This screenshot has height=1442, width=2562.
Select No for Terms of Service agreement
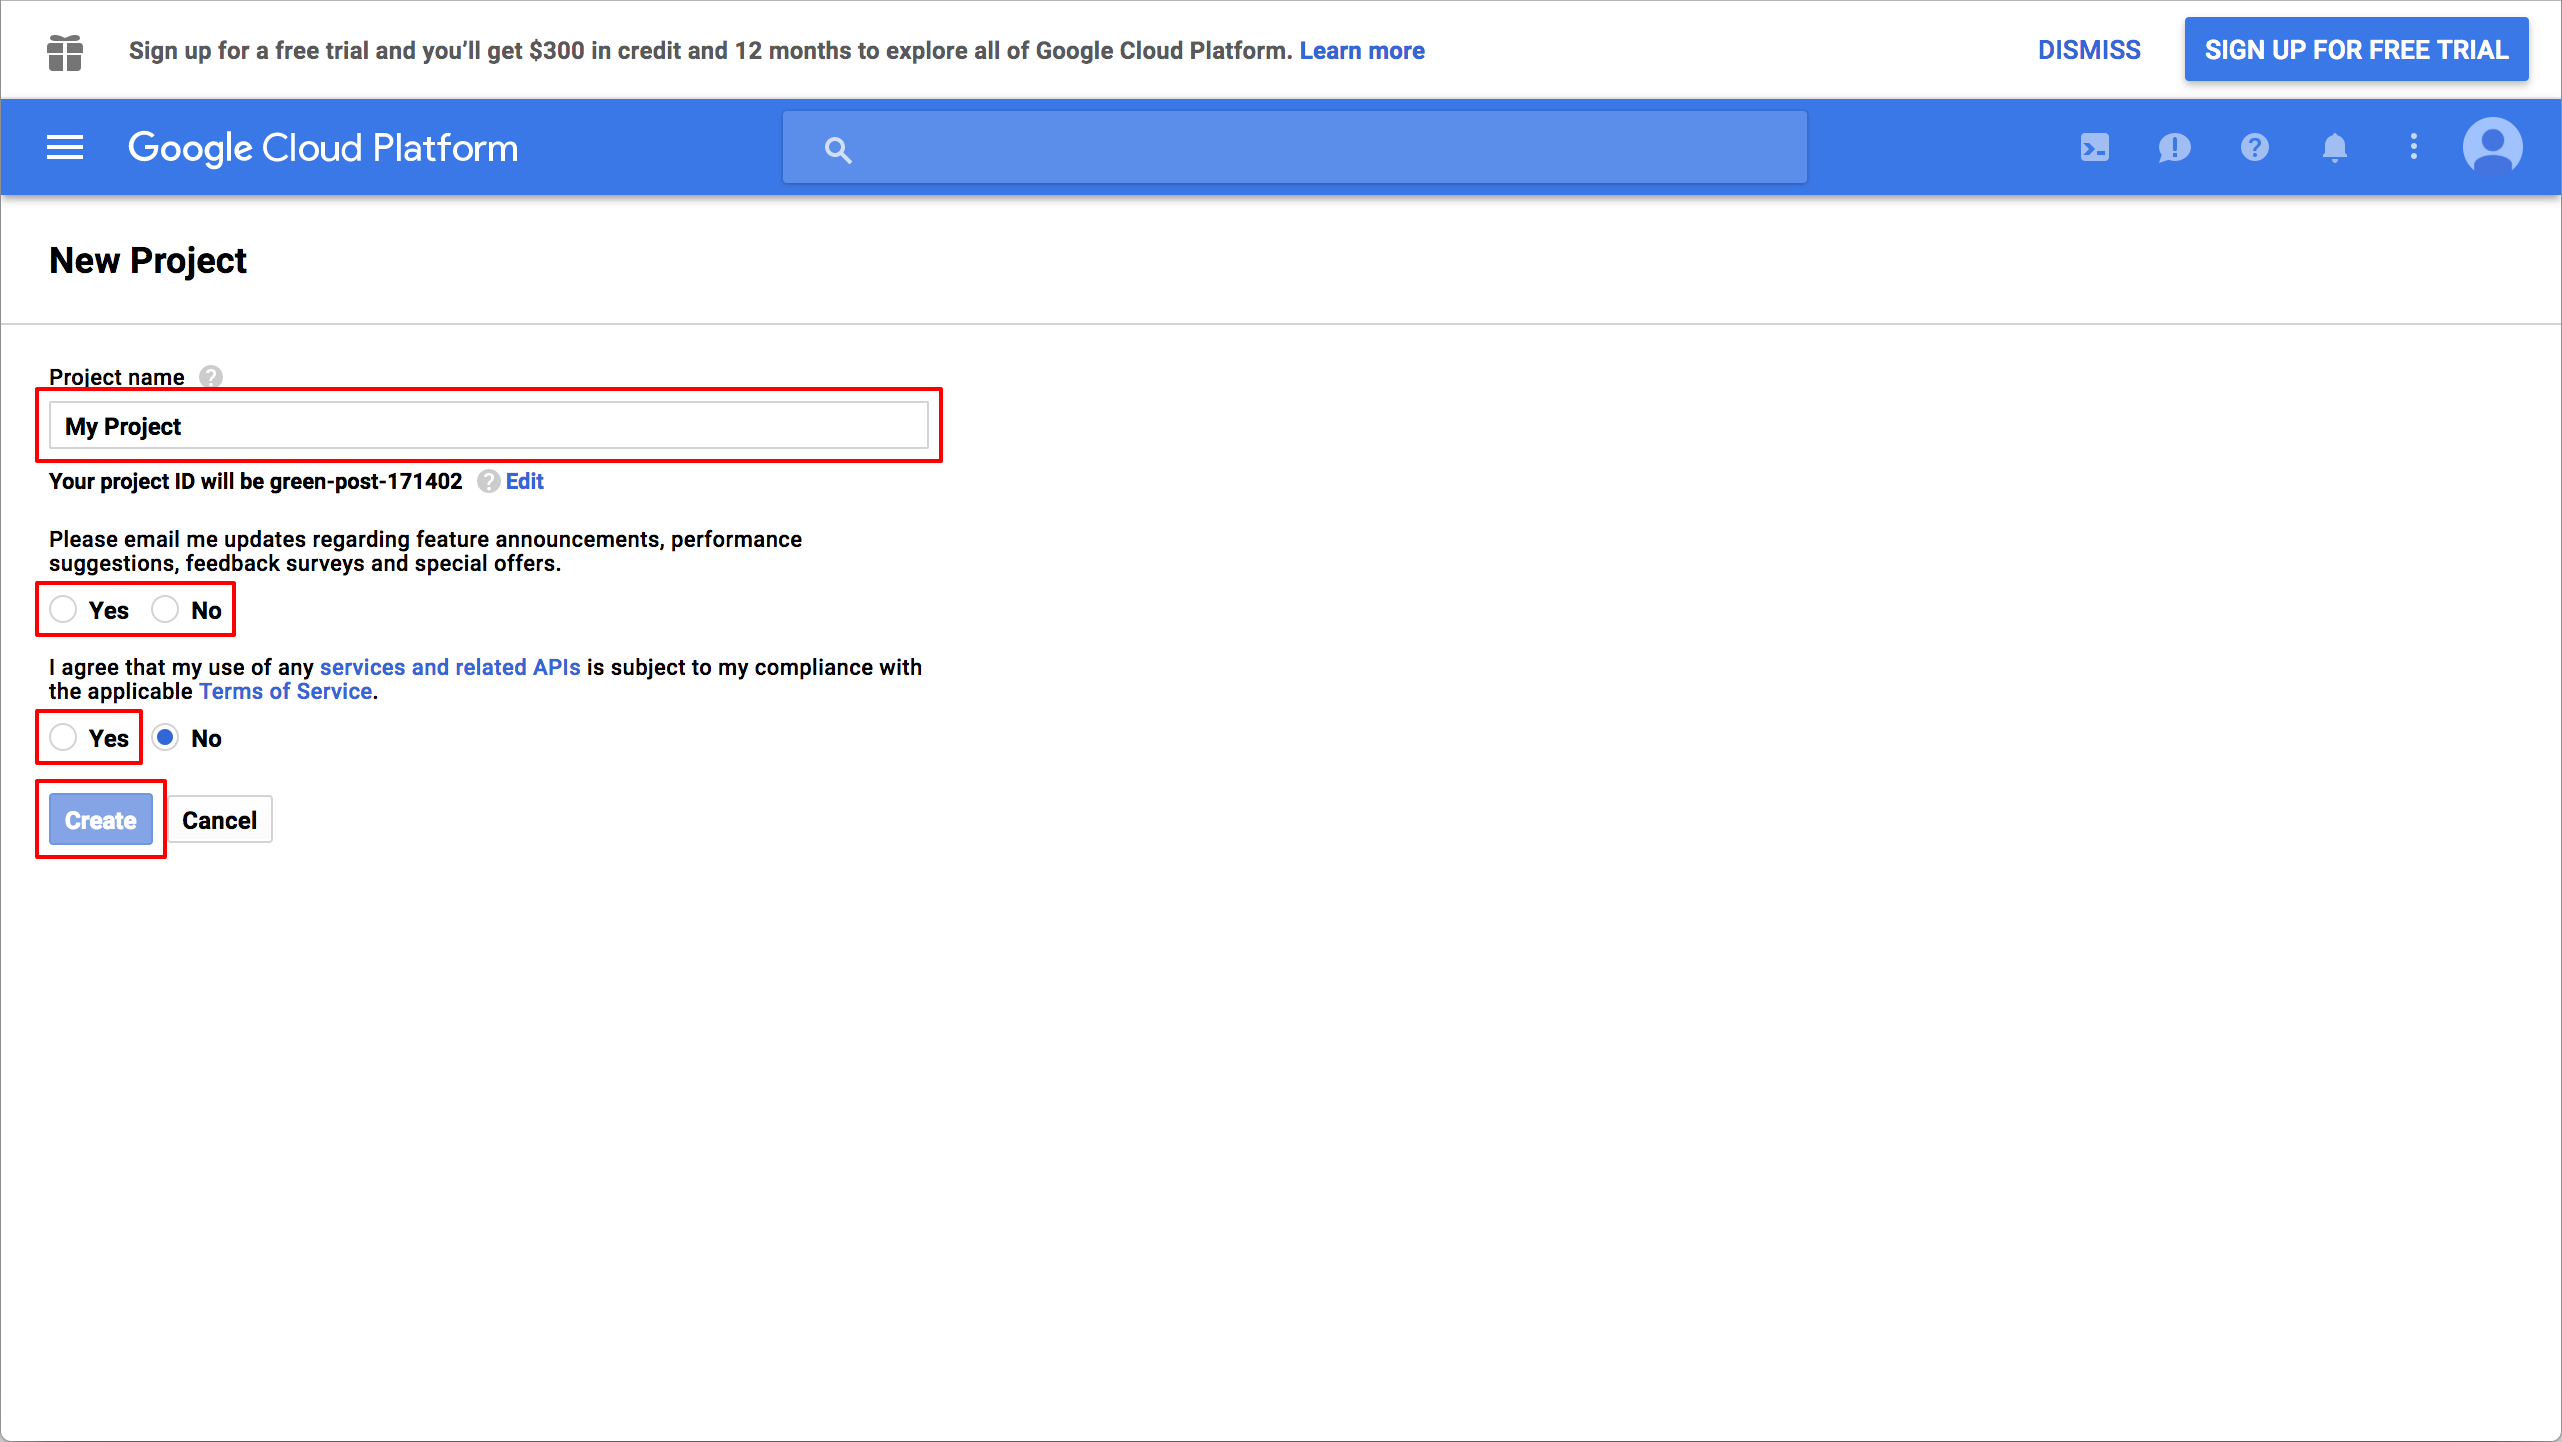165,737
